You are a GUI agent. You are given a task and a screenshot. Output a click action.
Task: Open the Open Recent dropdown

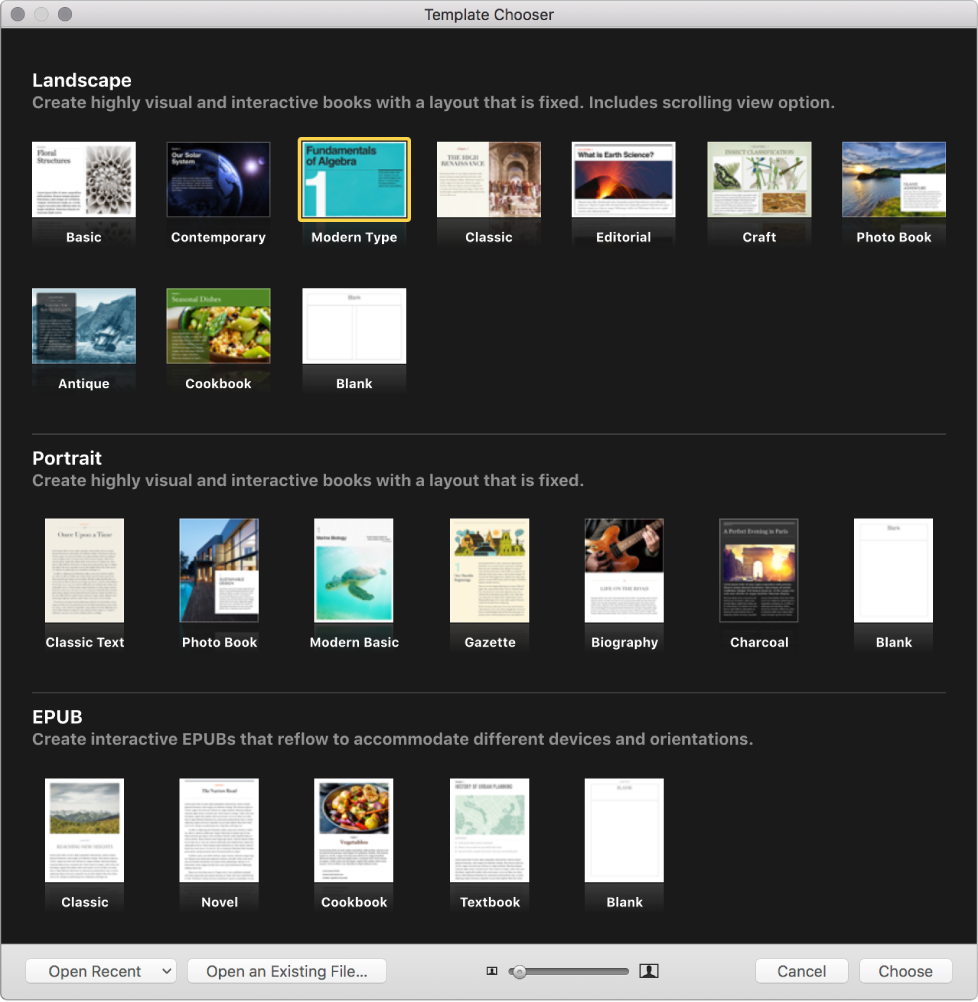101,971
